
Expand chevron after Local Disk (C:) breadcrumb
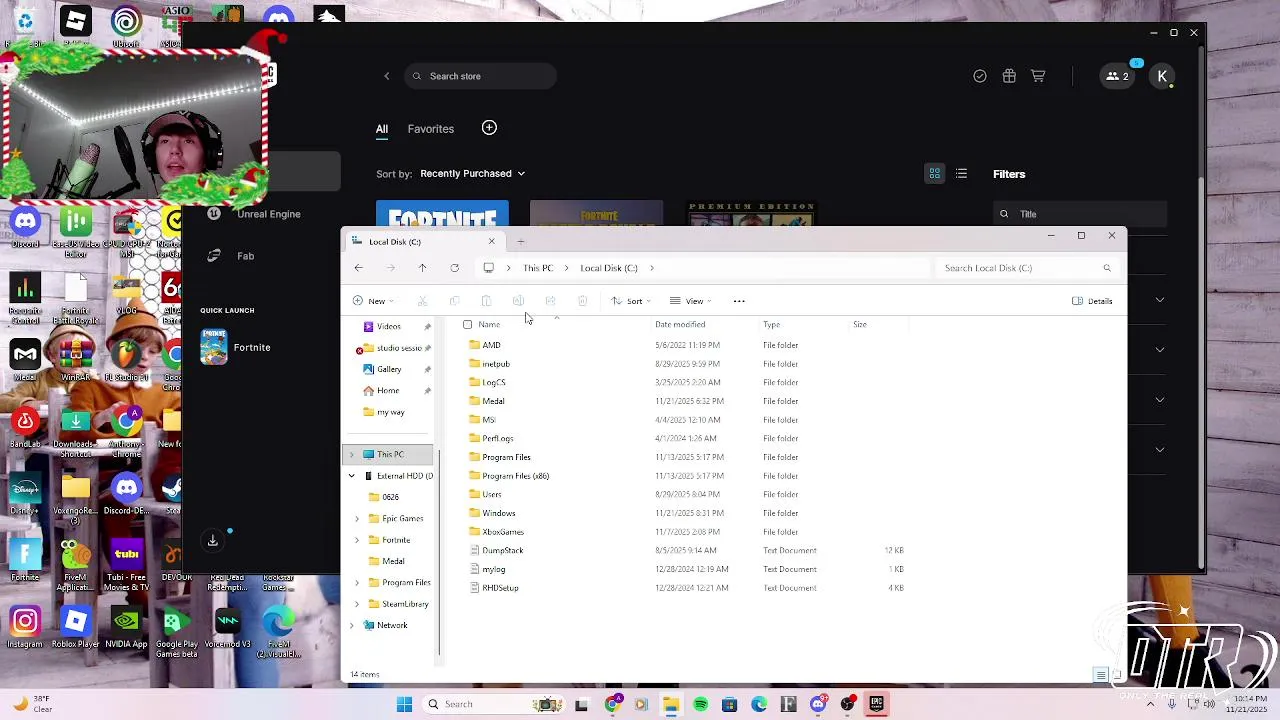652,268
